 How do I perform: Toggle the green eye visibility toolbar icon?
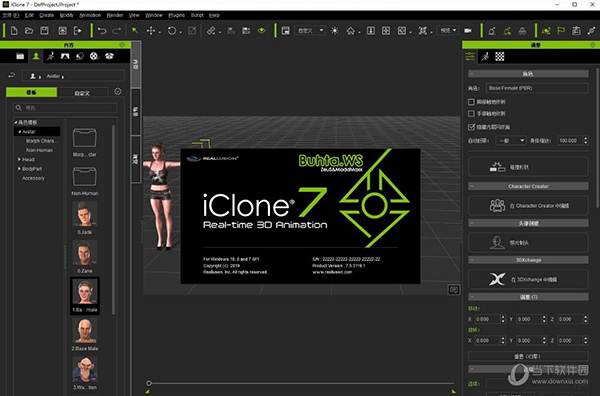pyautogui.click(x=262, y=31)
